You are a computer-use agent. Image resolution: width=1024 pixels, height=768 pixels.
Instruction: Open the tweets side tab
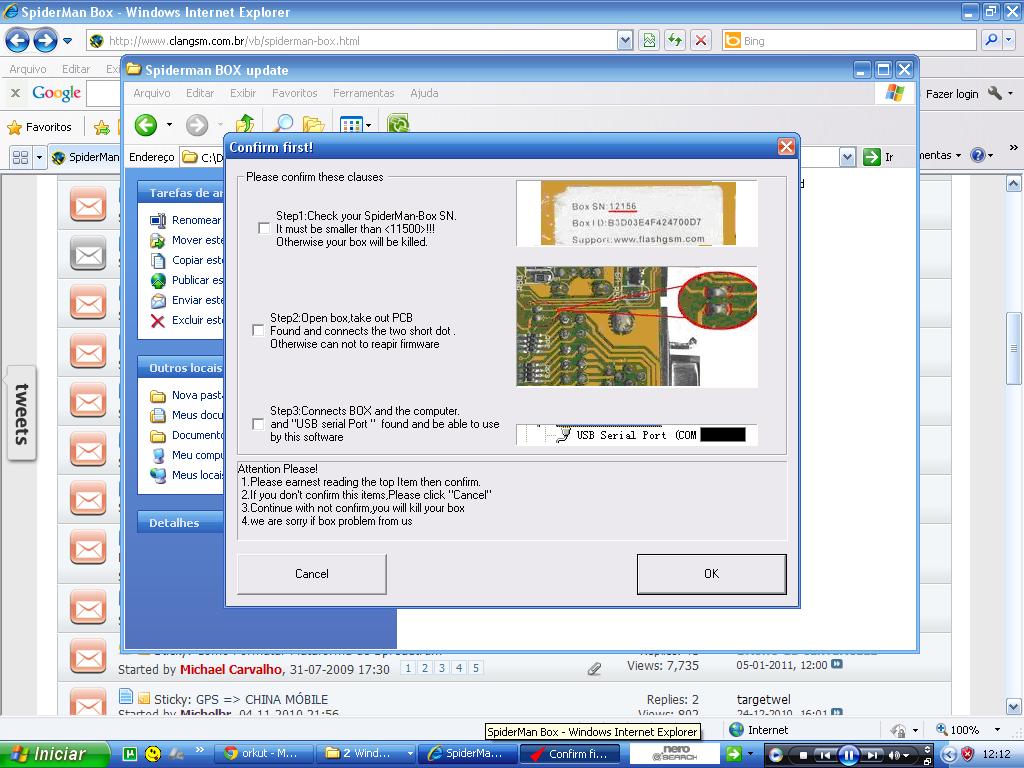click(22, 414)
